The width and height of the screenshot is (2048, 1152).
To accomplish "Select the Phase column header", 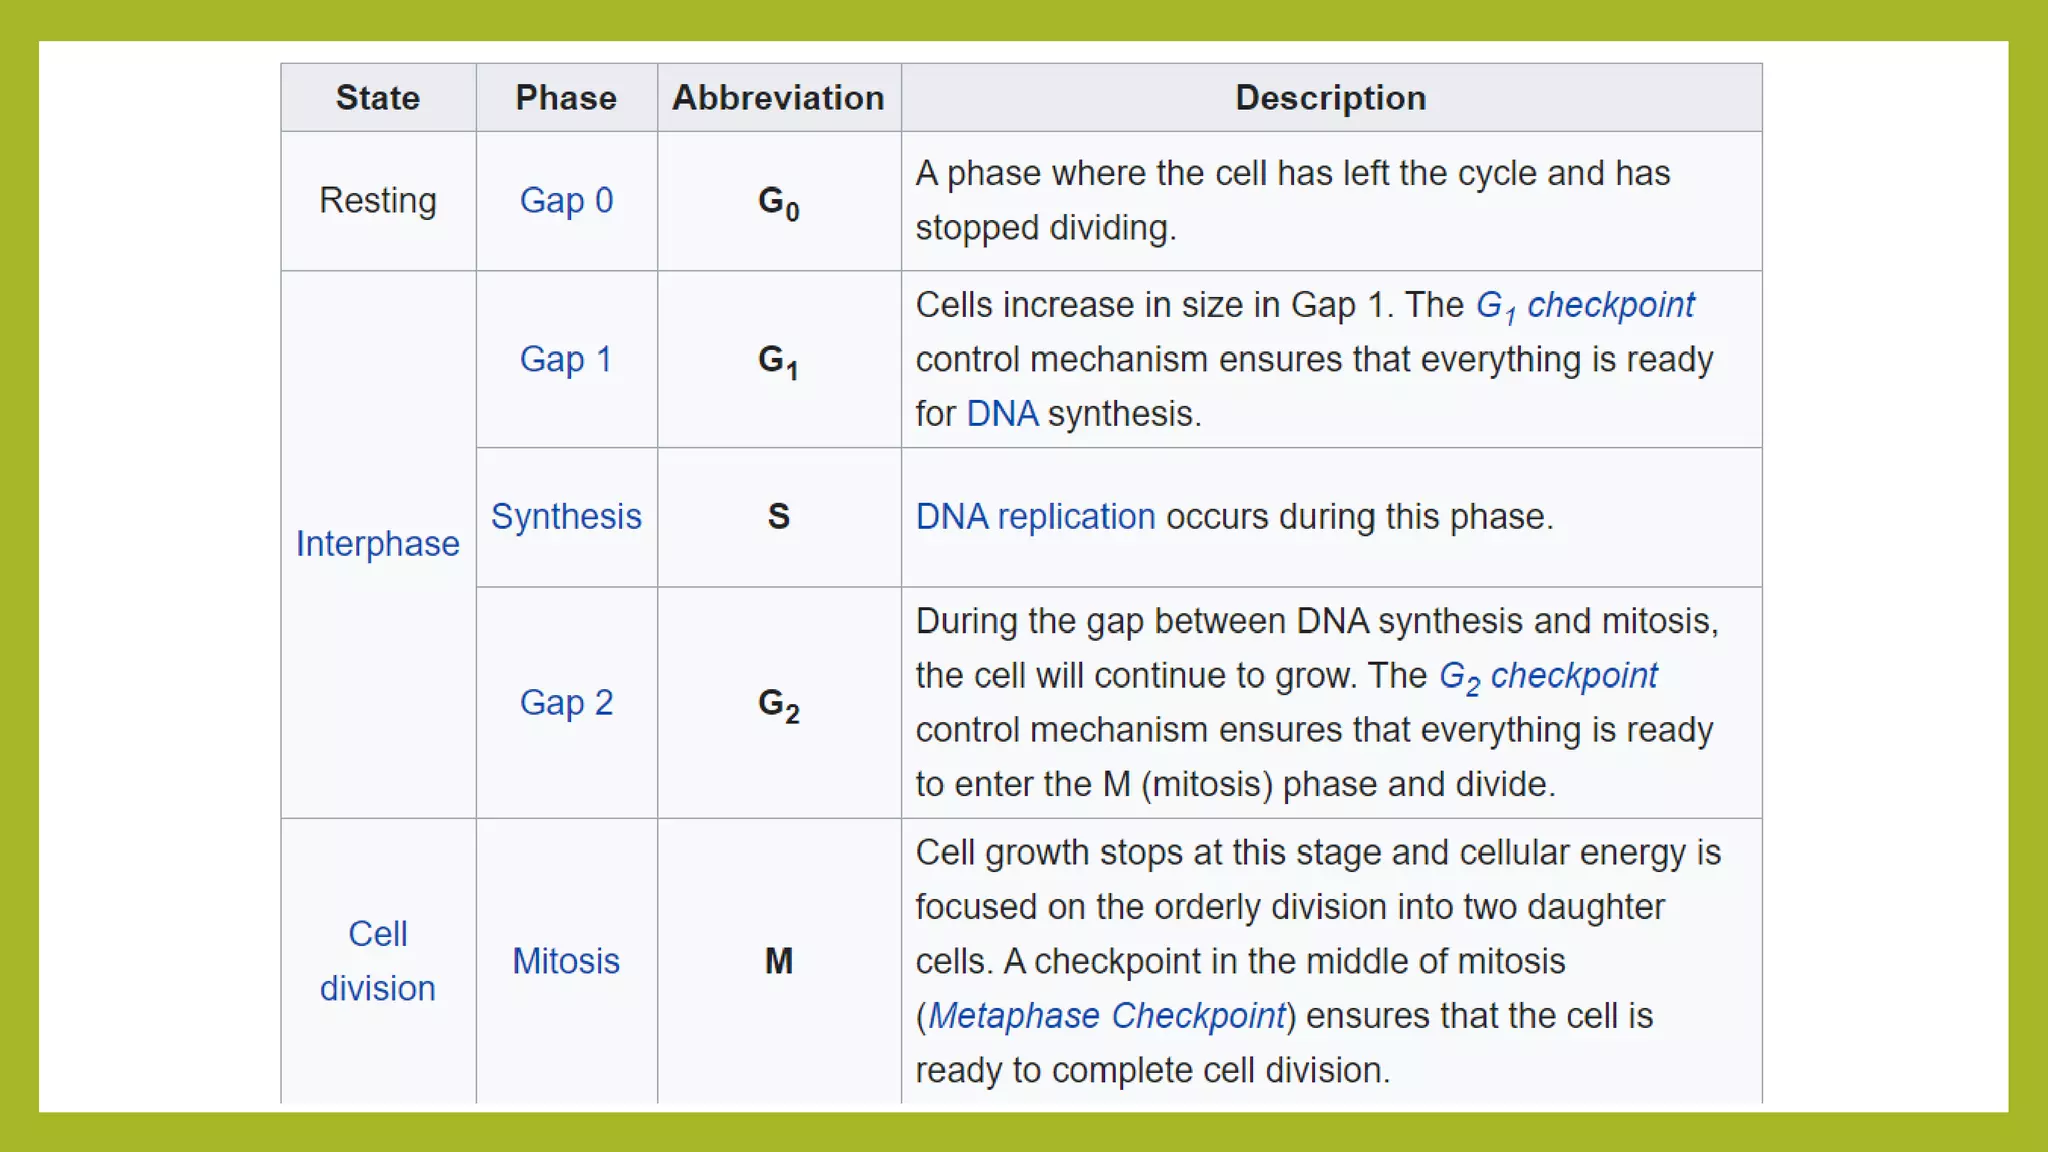I will tap(566, 98).
